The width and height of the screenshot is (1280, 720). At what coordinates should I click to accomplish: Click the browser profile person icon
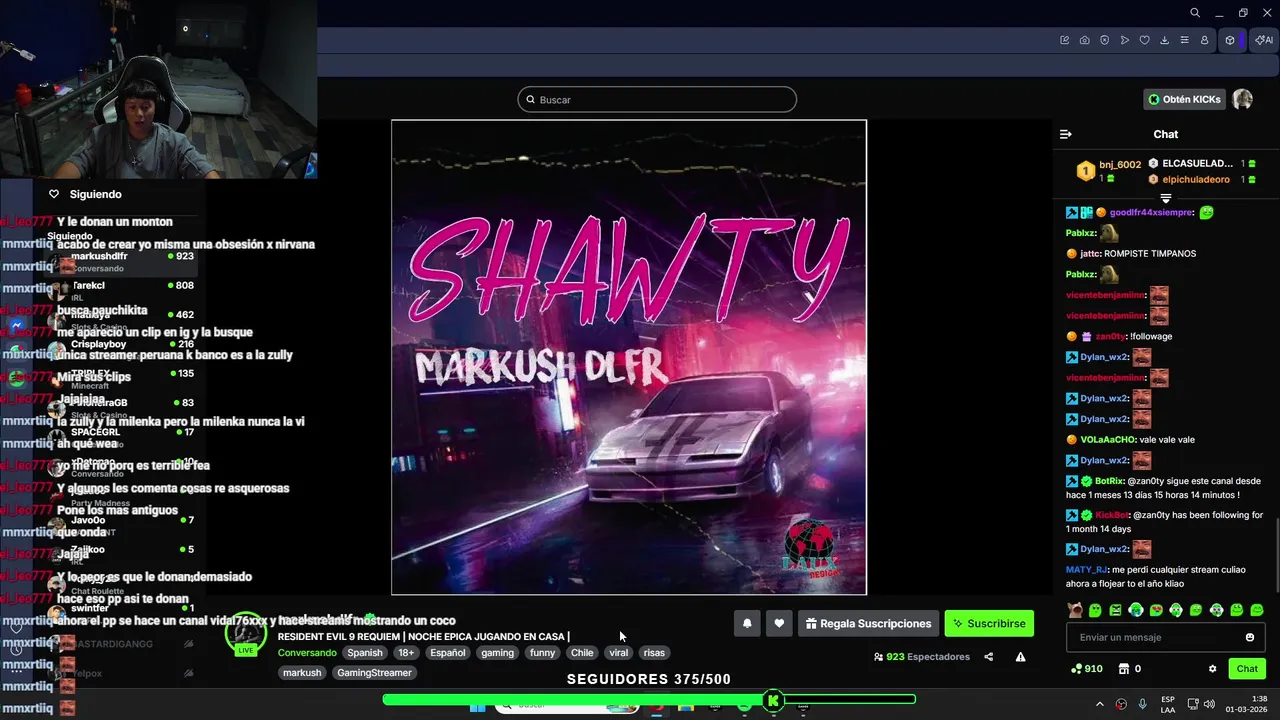[x=1205, y=40]
